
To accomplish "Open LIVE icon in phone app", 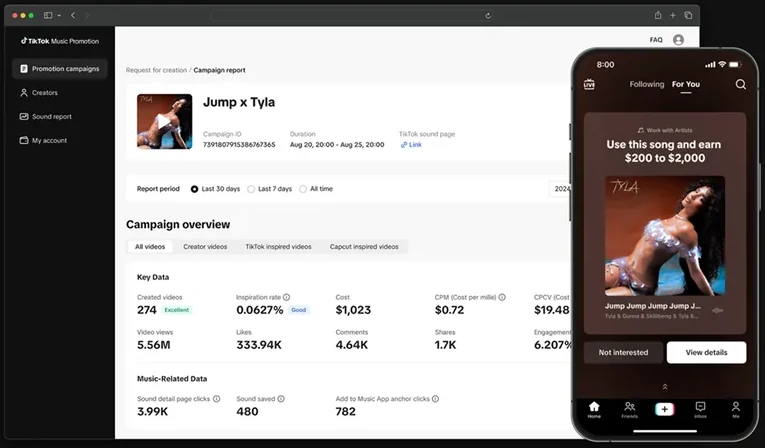I will coord(589,84).
